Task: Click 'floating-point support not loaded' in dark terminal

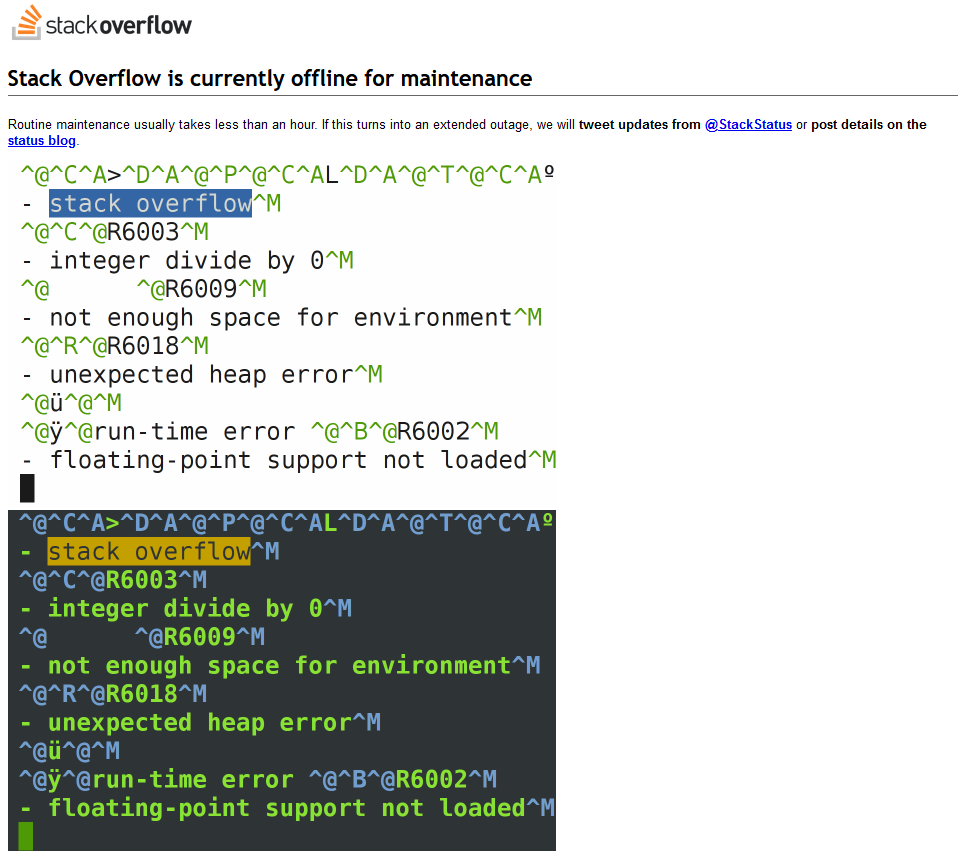Action: [287, 808]
